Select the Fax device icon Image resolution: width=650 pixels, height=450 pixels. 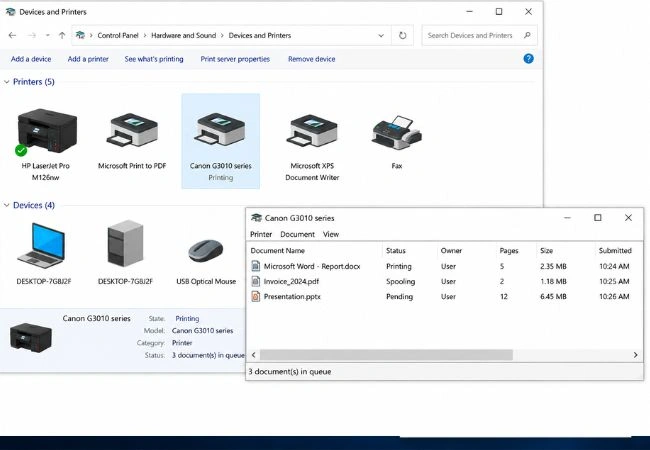397,133
